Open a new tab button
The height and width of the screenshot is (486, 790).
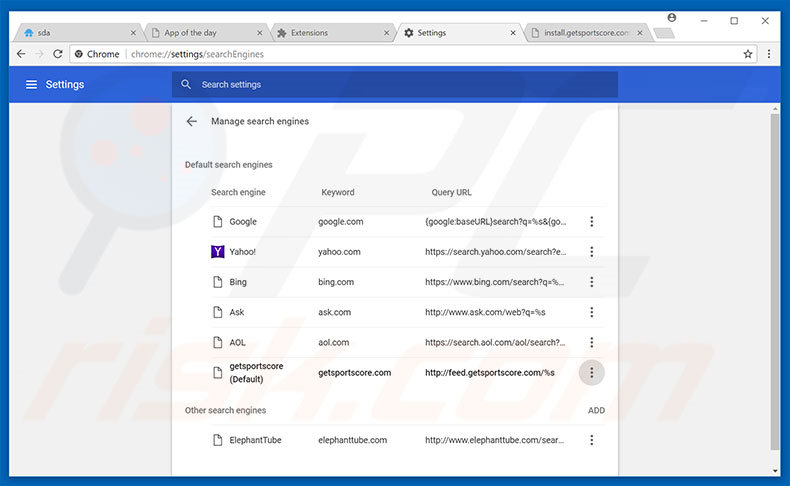pos(664,33)
